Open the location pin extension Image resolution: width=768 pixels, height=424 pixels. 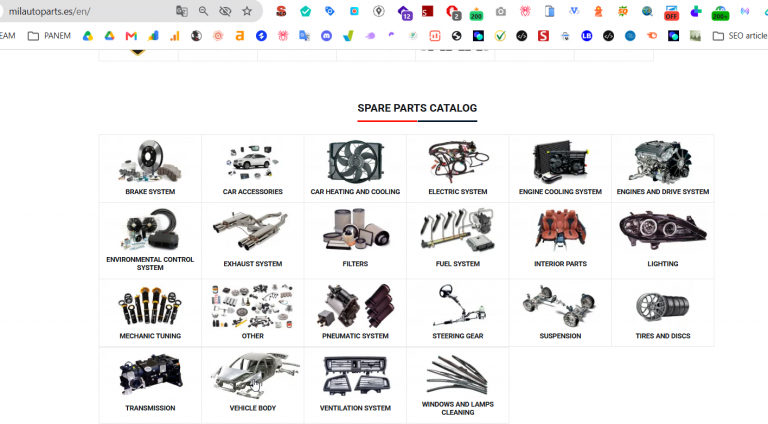point(379,11)
